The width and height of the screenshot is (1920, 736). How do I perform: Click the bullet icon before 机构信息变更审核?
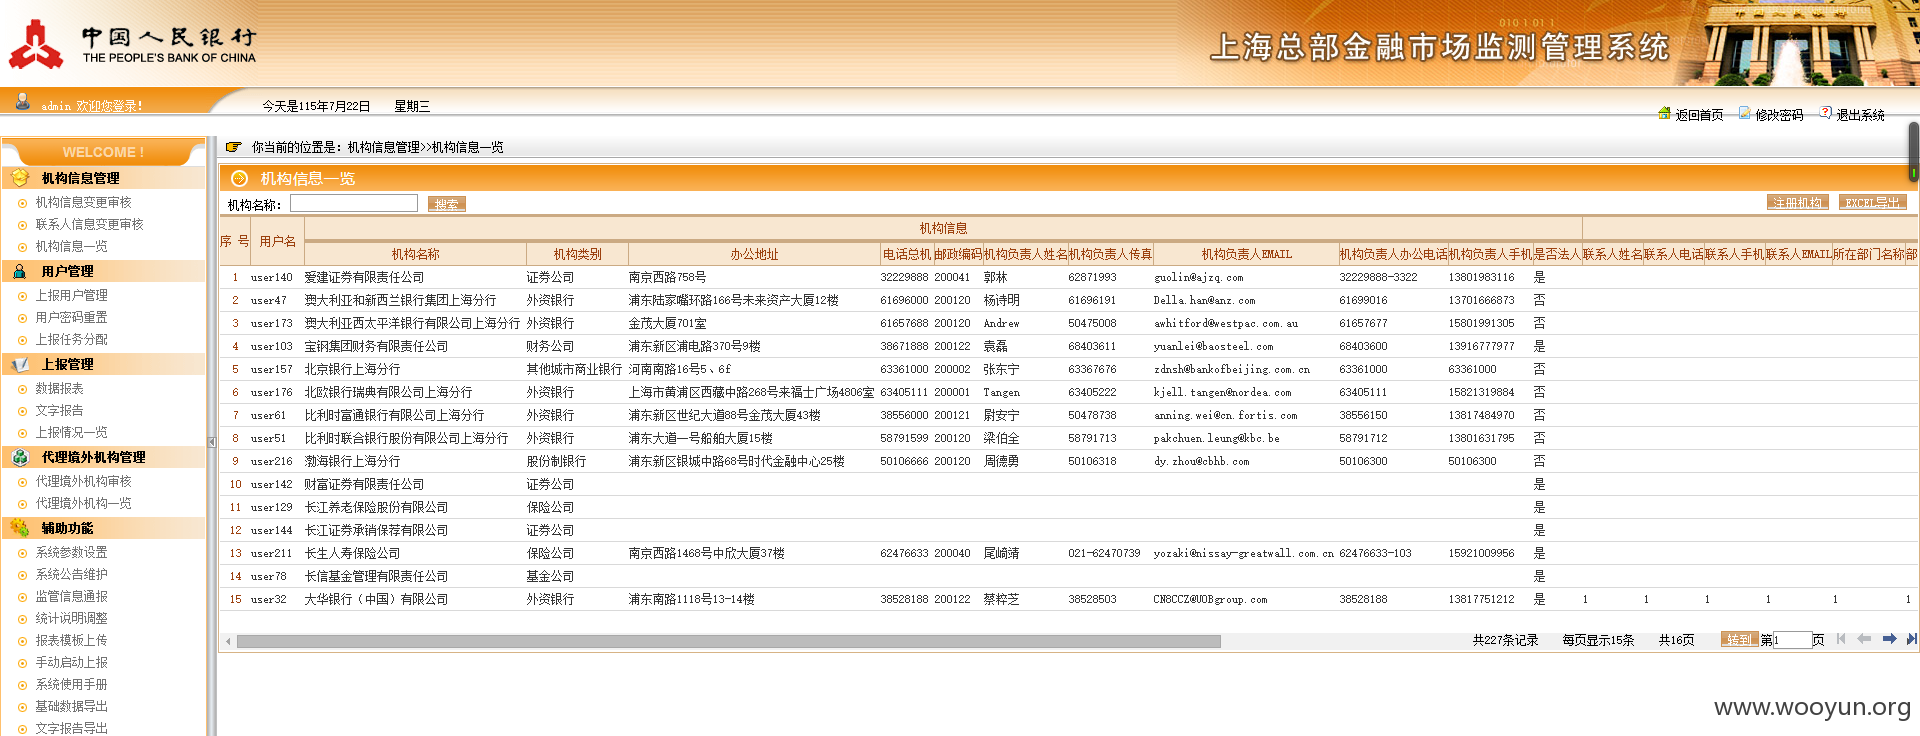[22, 203]
